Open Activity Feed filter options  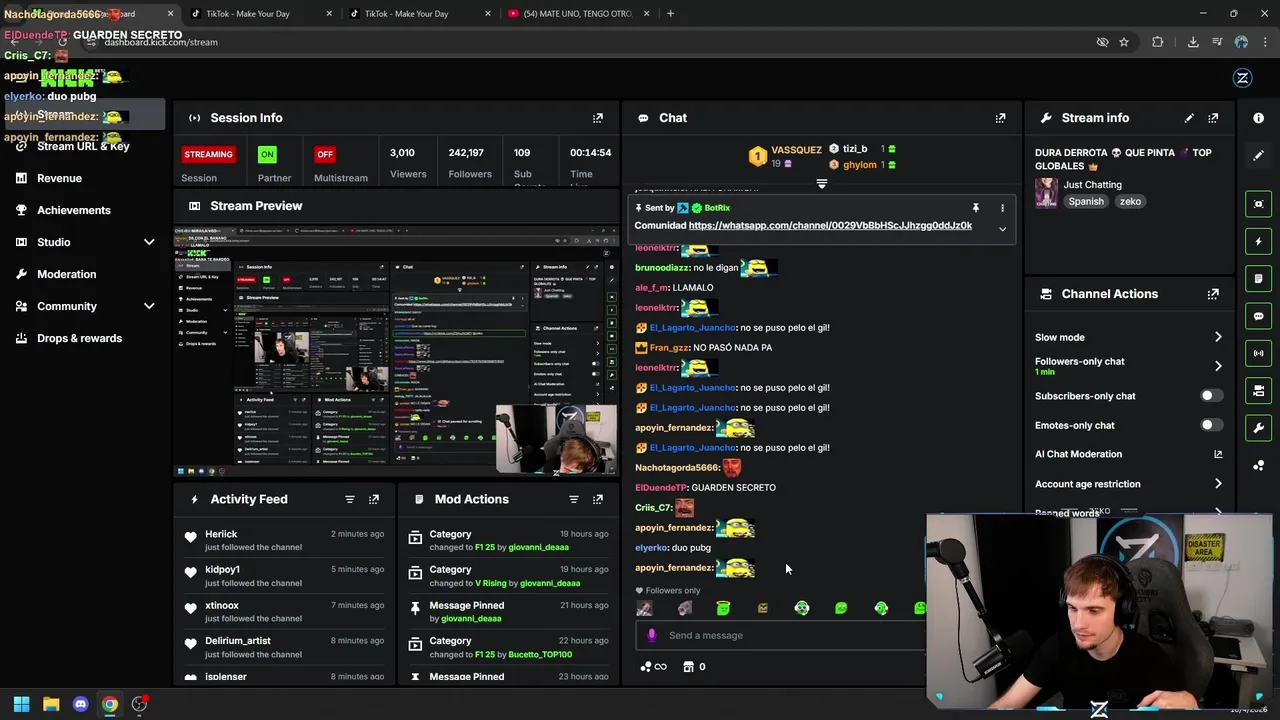point(350,499)
